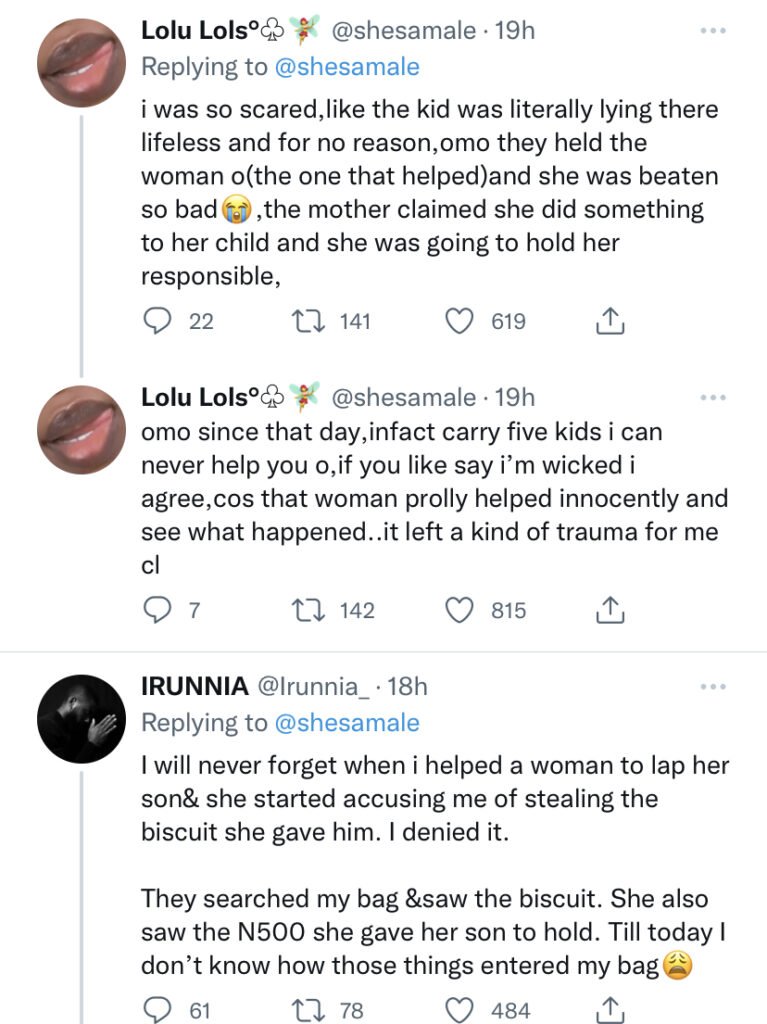
Task: Share the tweet with 619 likes
Action: tap(610, 321)
